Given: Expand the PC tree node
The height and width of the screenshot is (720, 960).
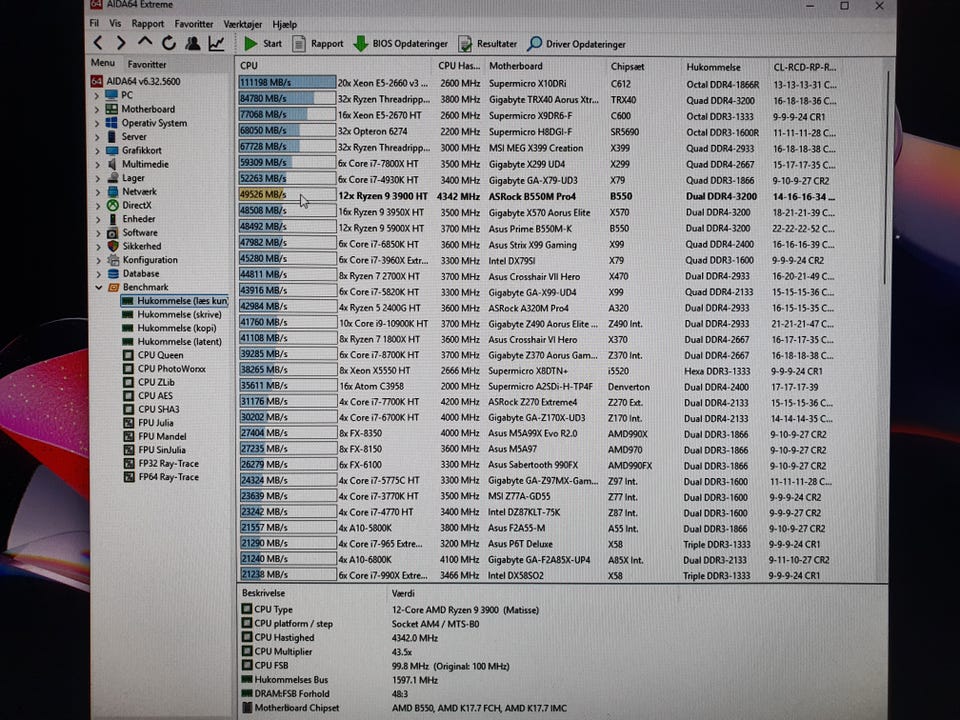Looking at the screenshot, I should (x=97, y=96).
